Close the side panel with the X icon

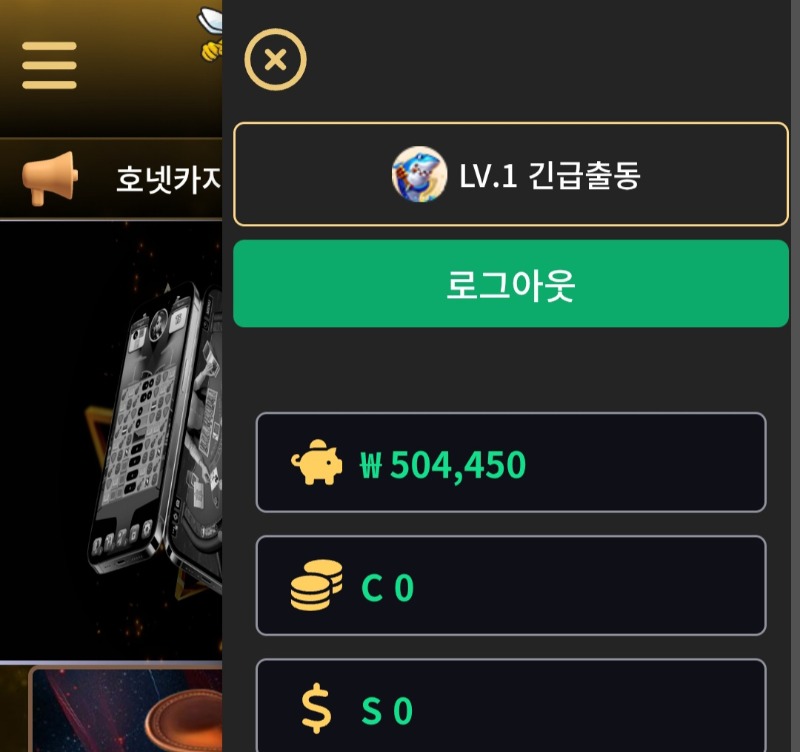[x=276, y=60]
